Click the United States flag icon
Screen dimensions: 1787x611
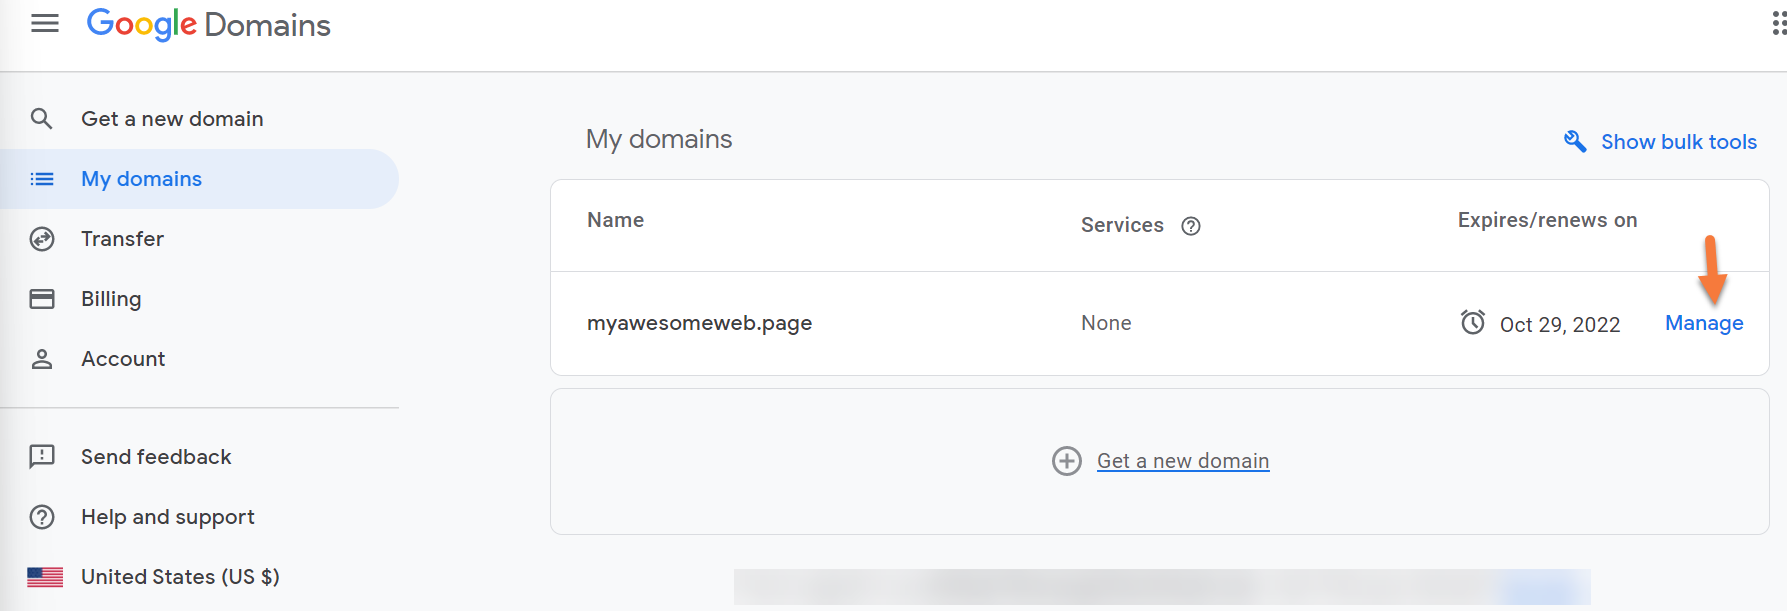click(45, 577)
